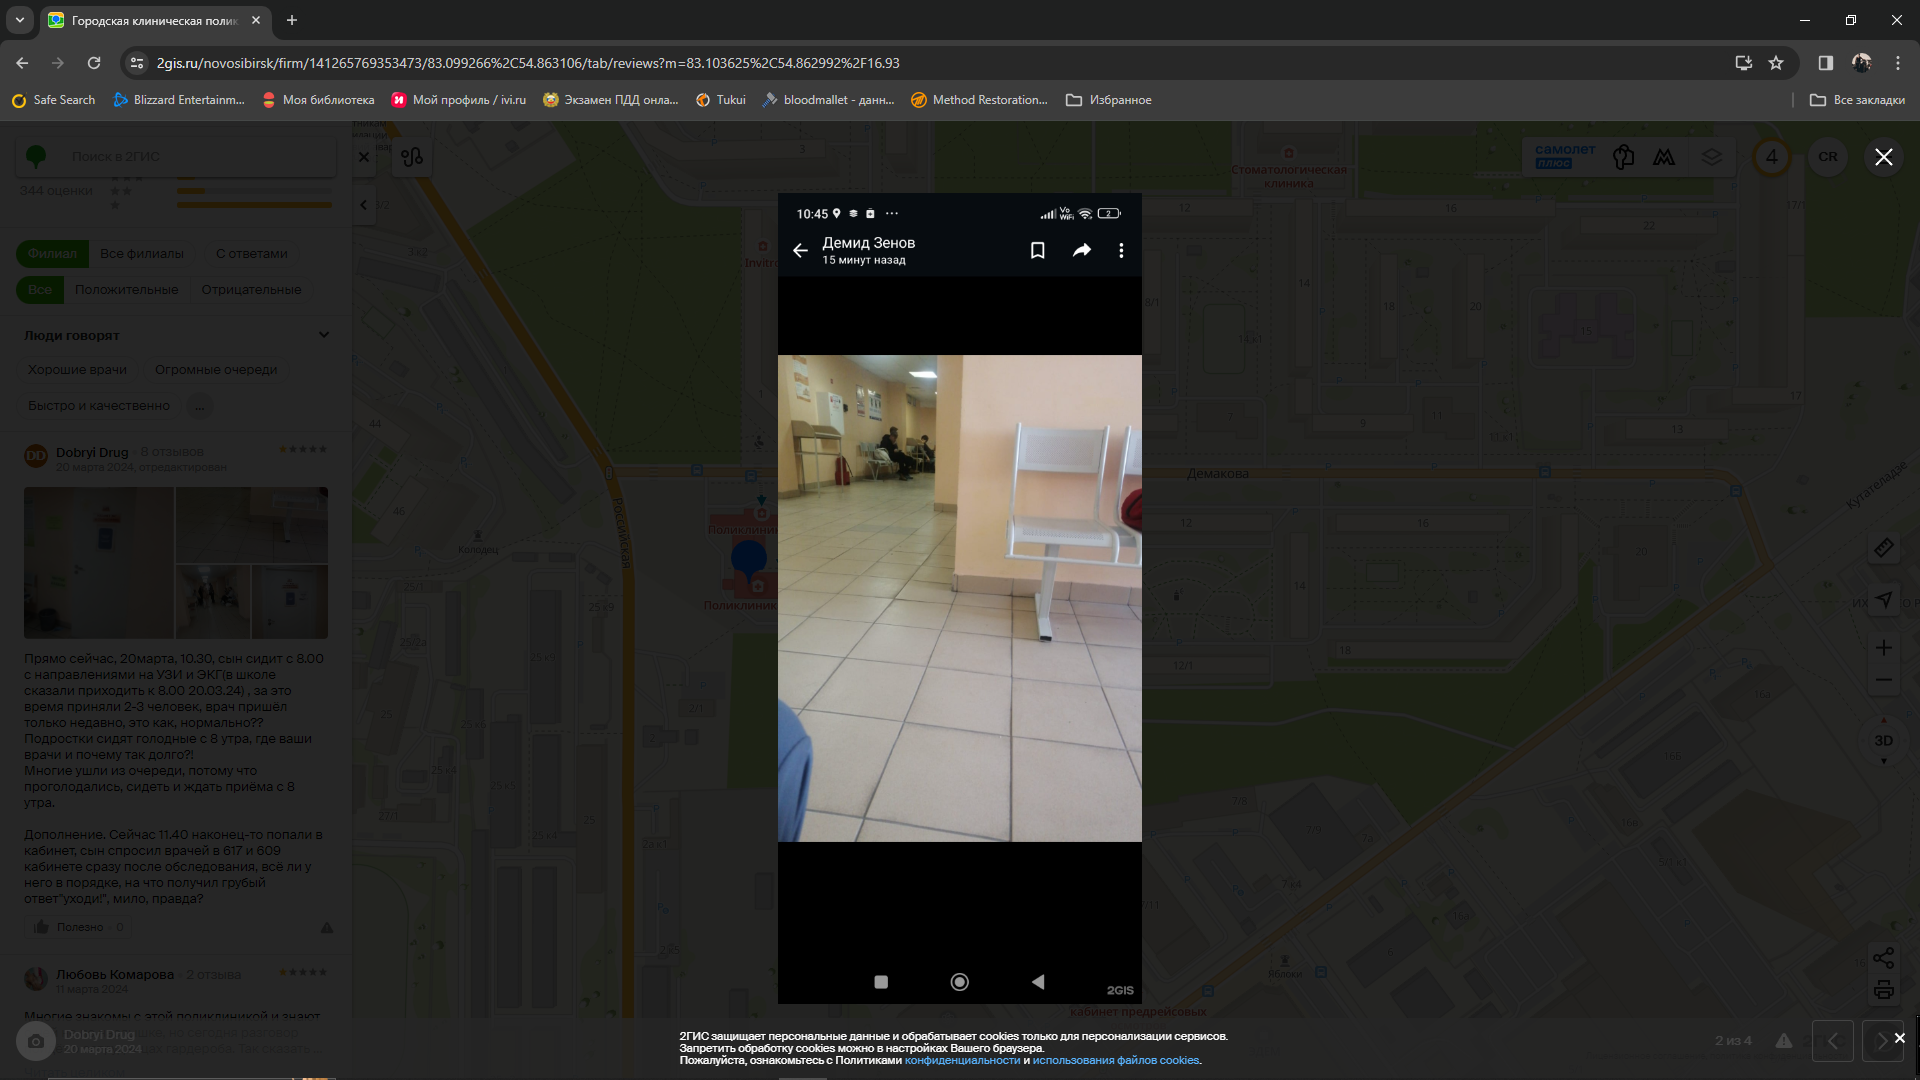Screen dimensions: 1920x1080
Task: Click the address bar URL
Action: (528, 63)
